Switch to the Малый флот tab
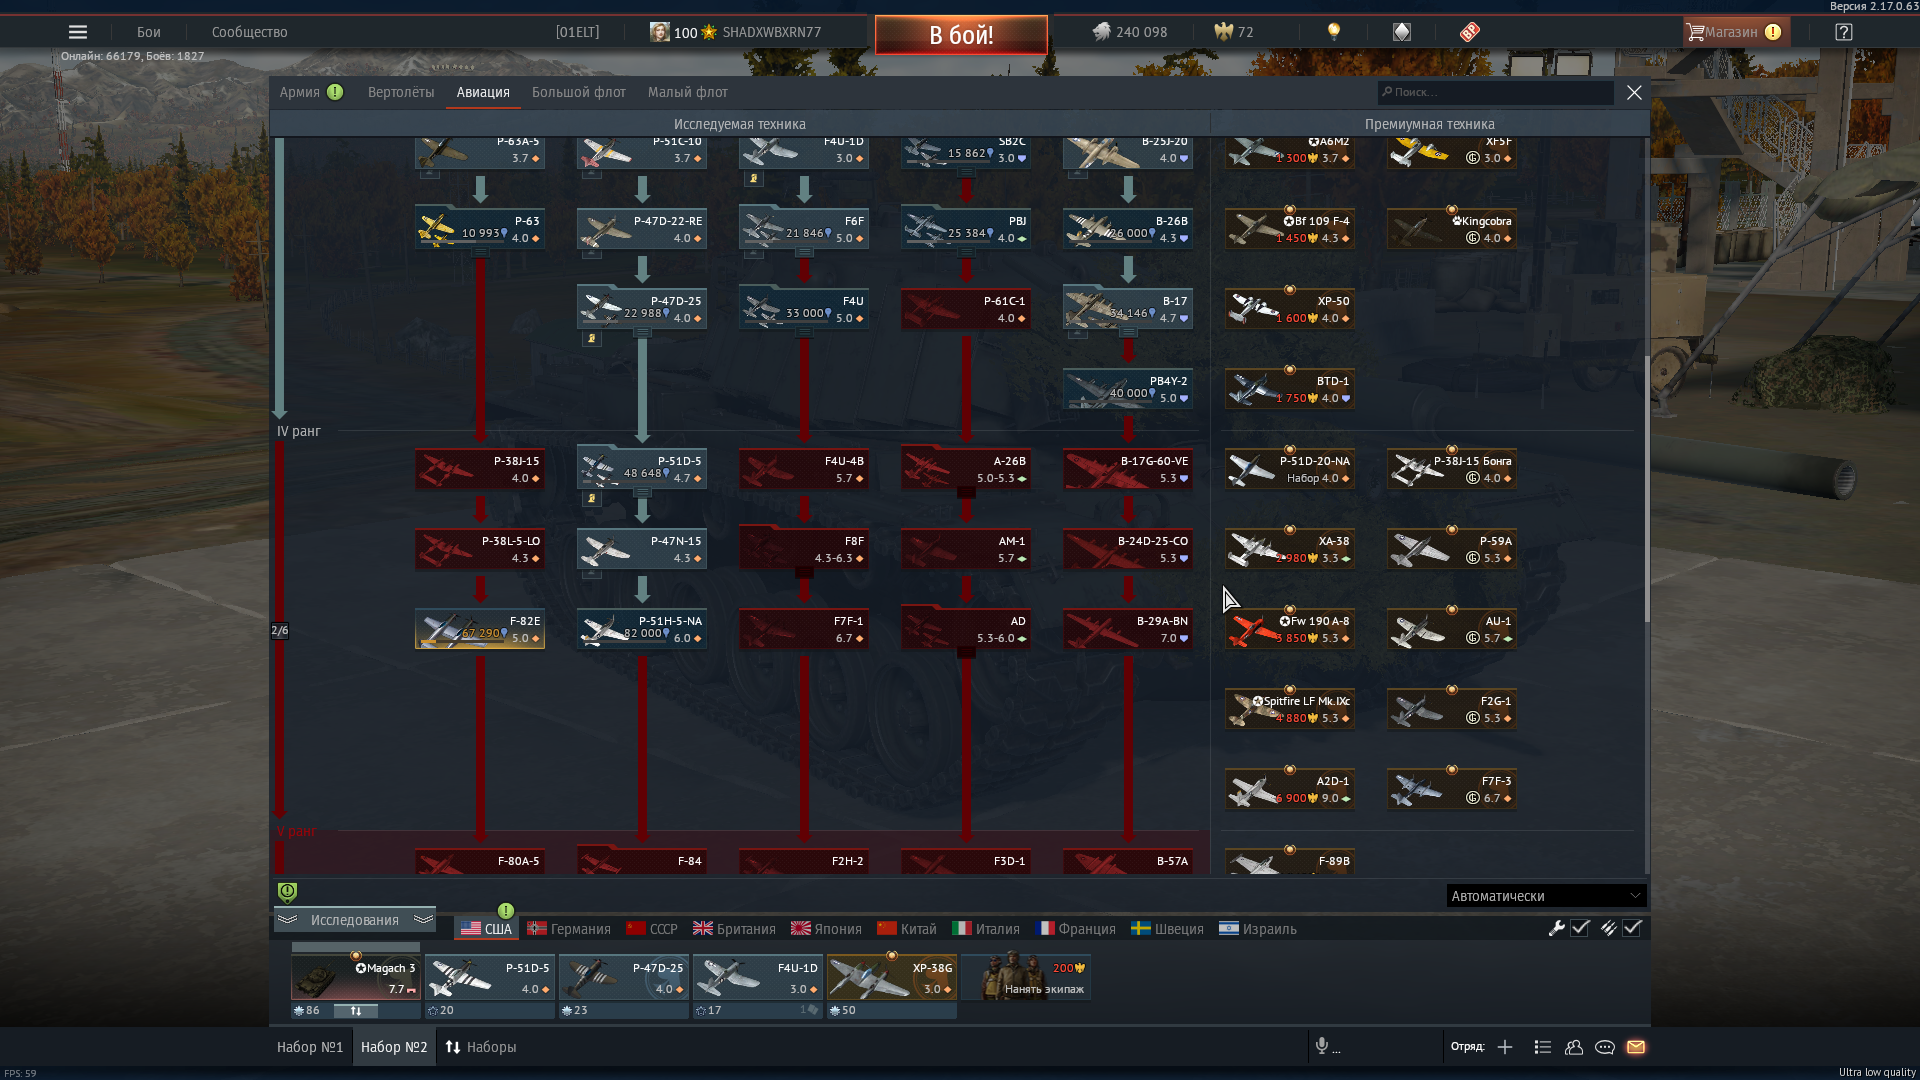Screen dimensions: 1920x1080 click(x=688, y=92)
